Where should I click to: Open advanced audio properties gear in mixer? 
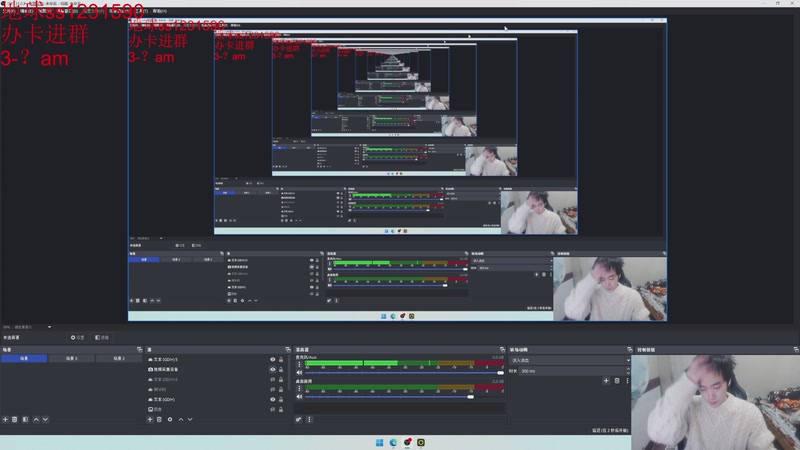299,419
